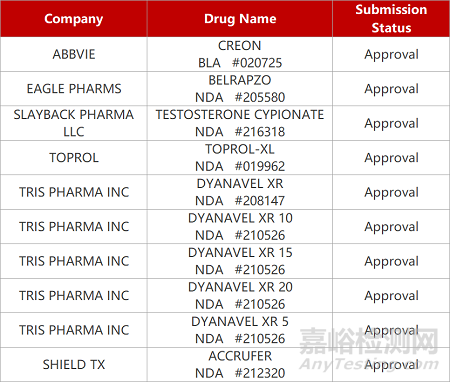The height and width of the screenshot is (382, 450).
Task: Click the Submission Status column header
Action: 391,19
